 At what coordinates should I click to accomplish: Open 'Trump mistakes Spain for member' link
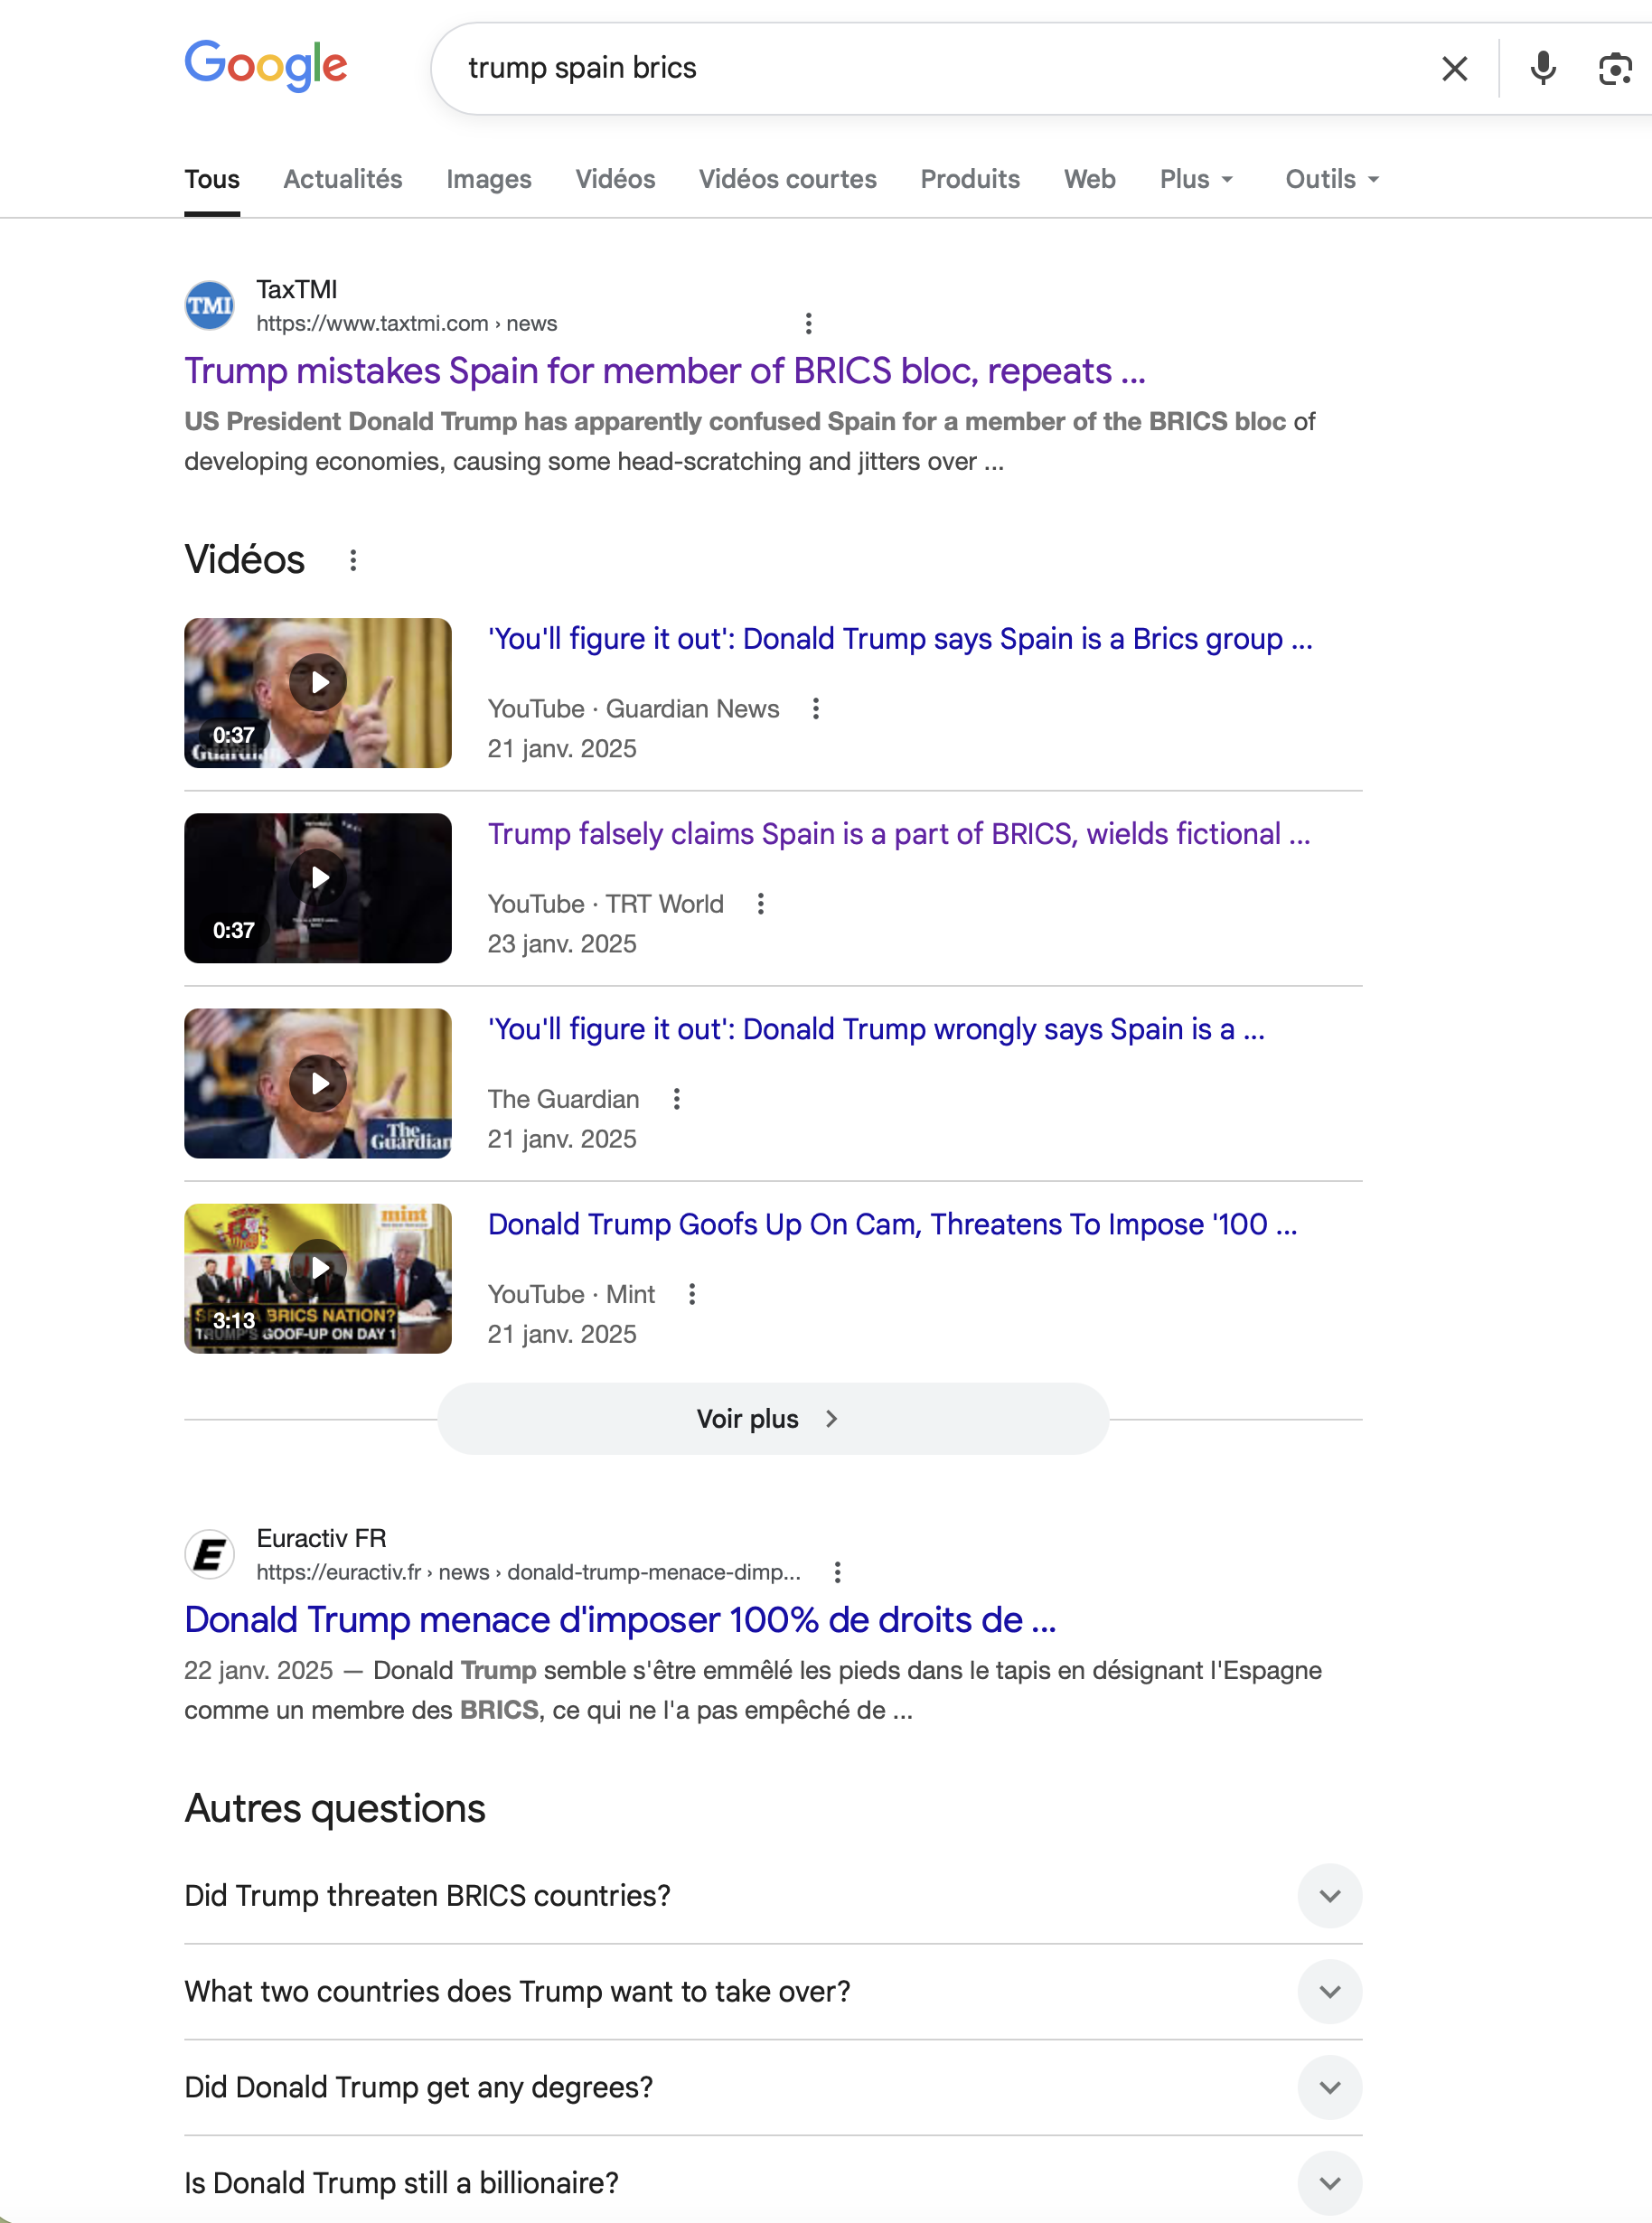(x=664, y=371)
